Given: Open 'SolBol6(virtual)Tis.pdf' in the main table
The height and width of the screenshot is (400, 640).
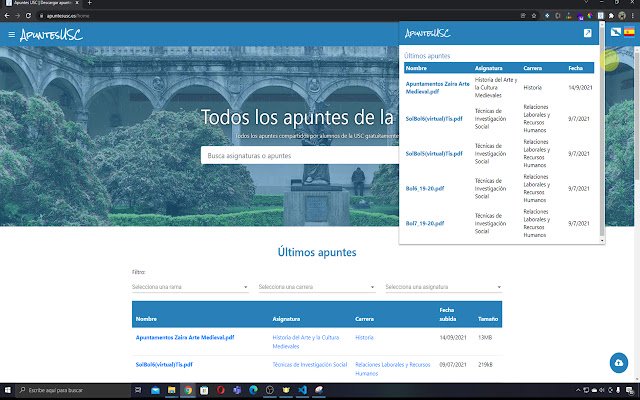Looking at the screenshot, I should pos(164,364).
